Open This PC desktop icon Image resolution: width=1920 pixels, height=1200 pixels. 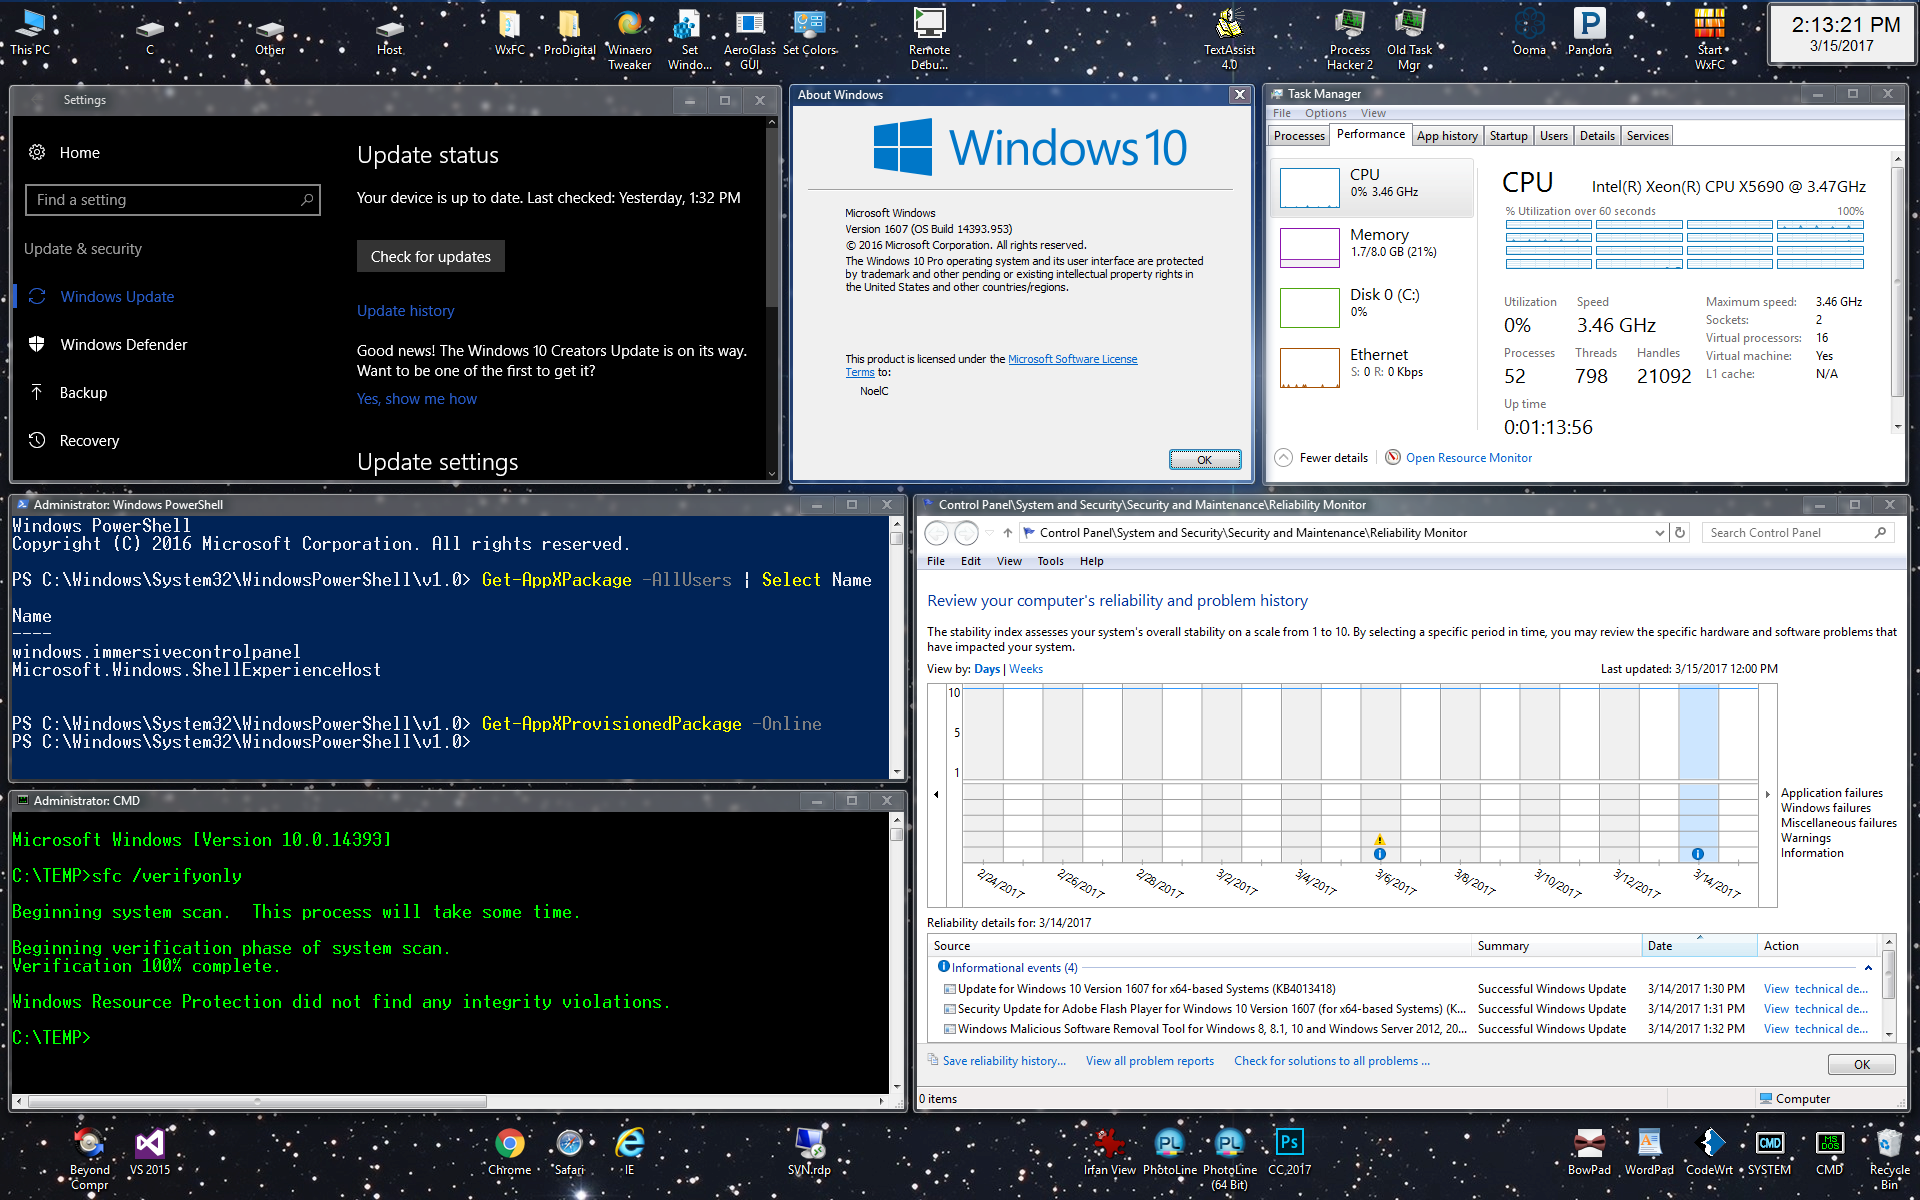pyautogui.click(x=30, y=32)
